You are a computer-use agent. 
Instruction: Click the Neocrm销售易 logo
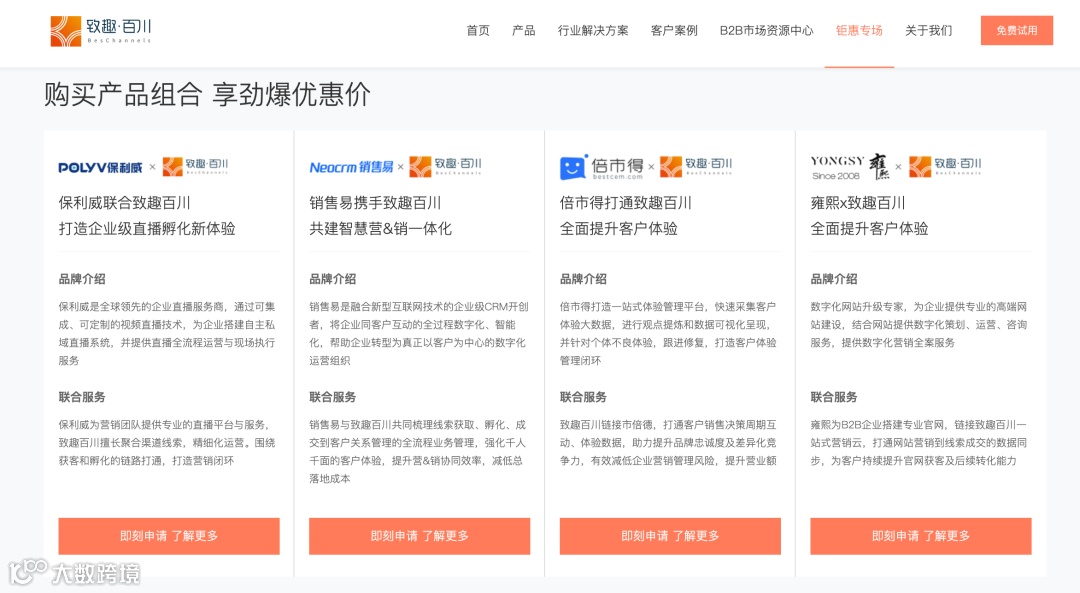click(x=351, y=167)
